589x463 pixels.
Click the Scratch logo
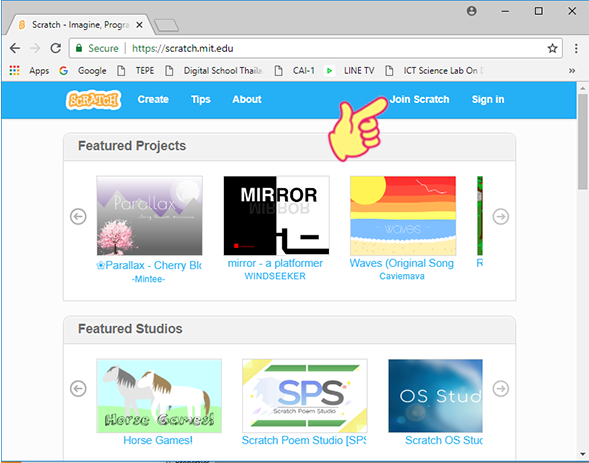(93, 100)
